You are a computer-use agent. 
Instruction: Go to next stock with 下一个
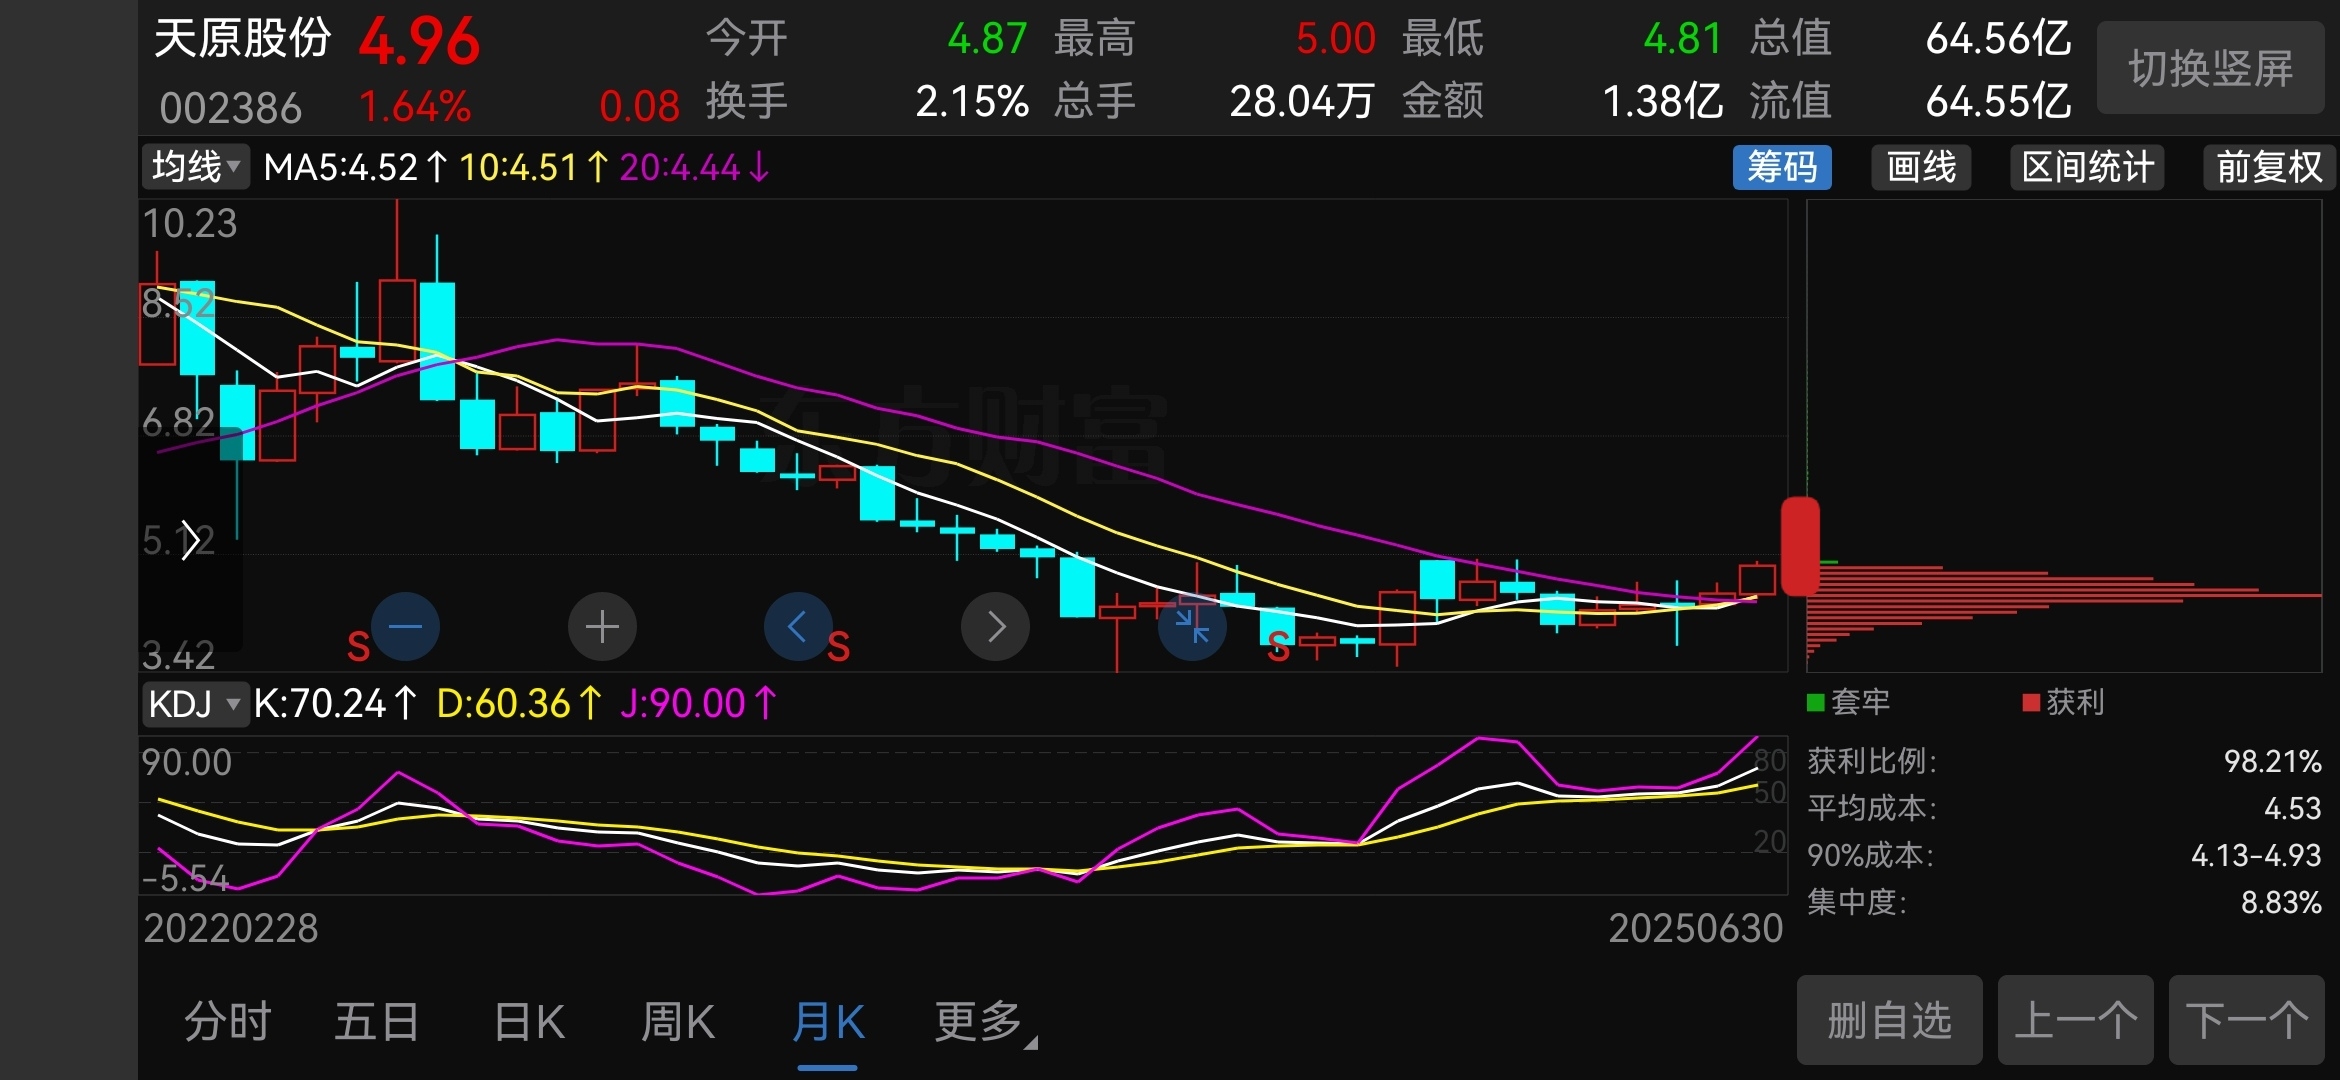click(x=2246, y=1020)
